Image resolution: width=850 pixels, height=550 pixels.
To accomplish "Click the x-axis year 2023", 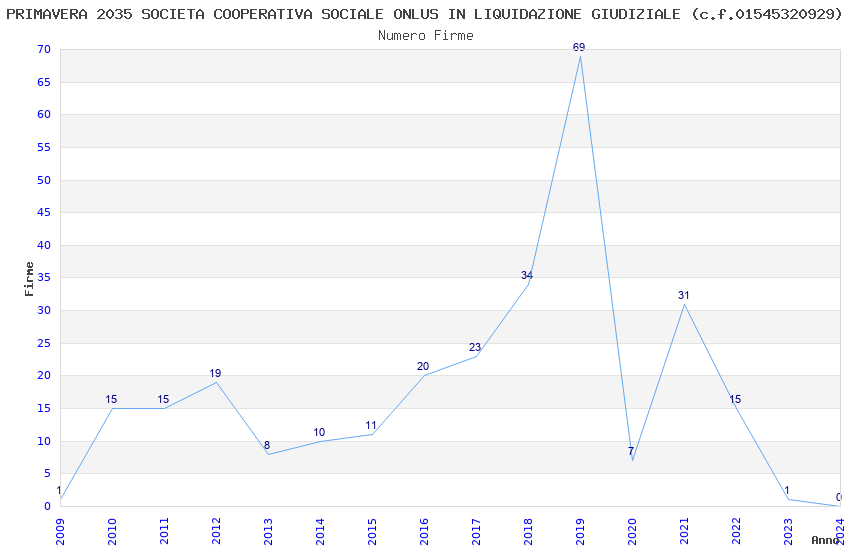I will 788,531.
